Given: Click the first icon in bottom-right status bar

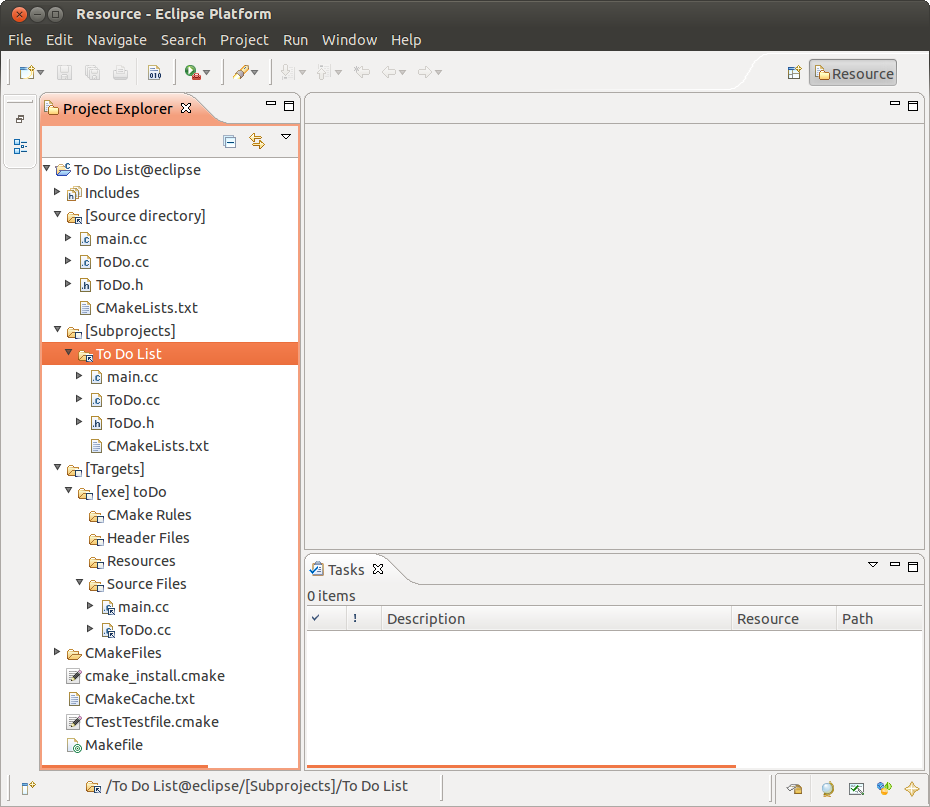Looking at the screenshot, I should coord(795,789).
